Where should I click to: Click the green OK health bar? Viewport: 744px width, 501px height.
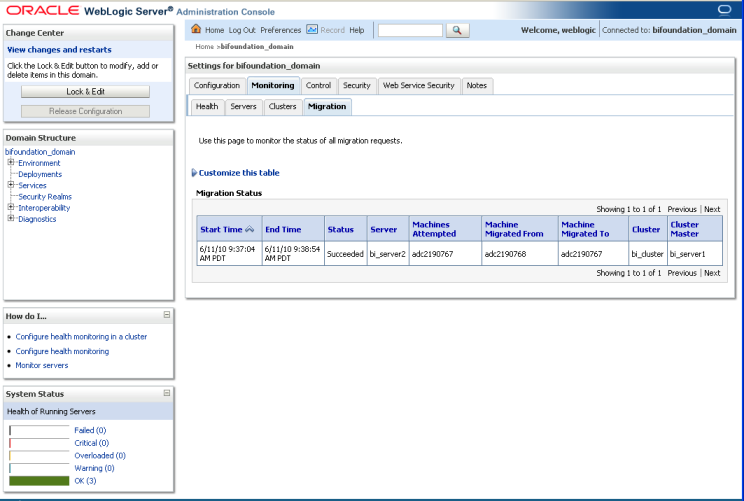[x=39, y=481]
